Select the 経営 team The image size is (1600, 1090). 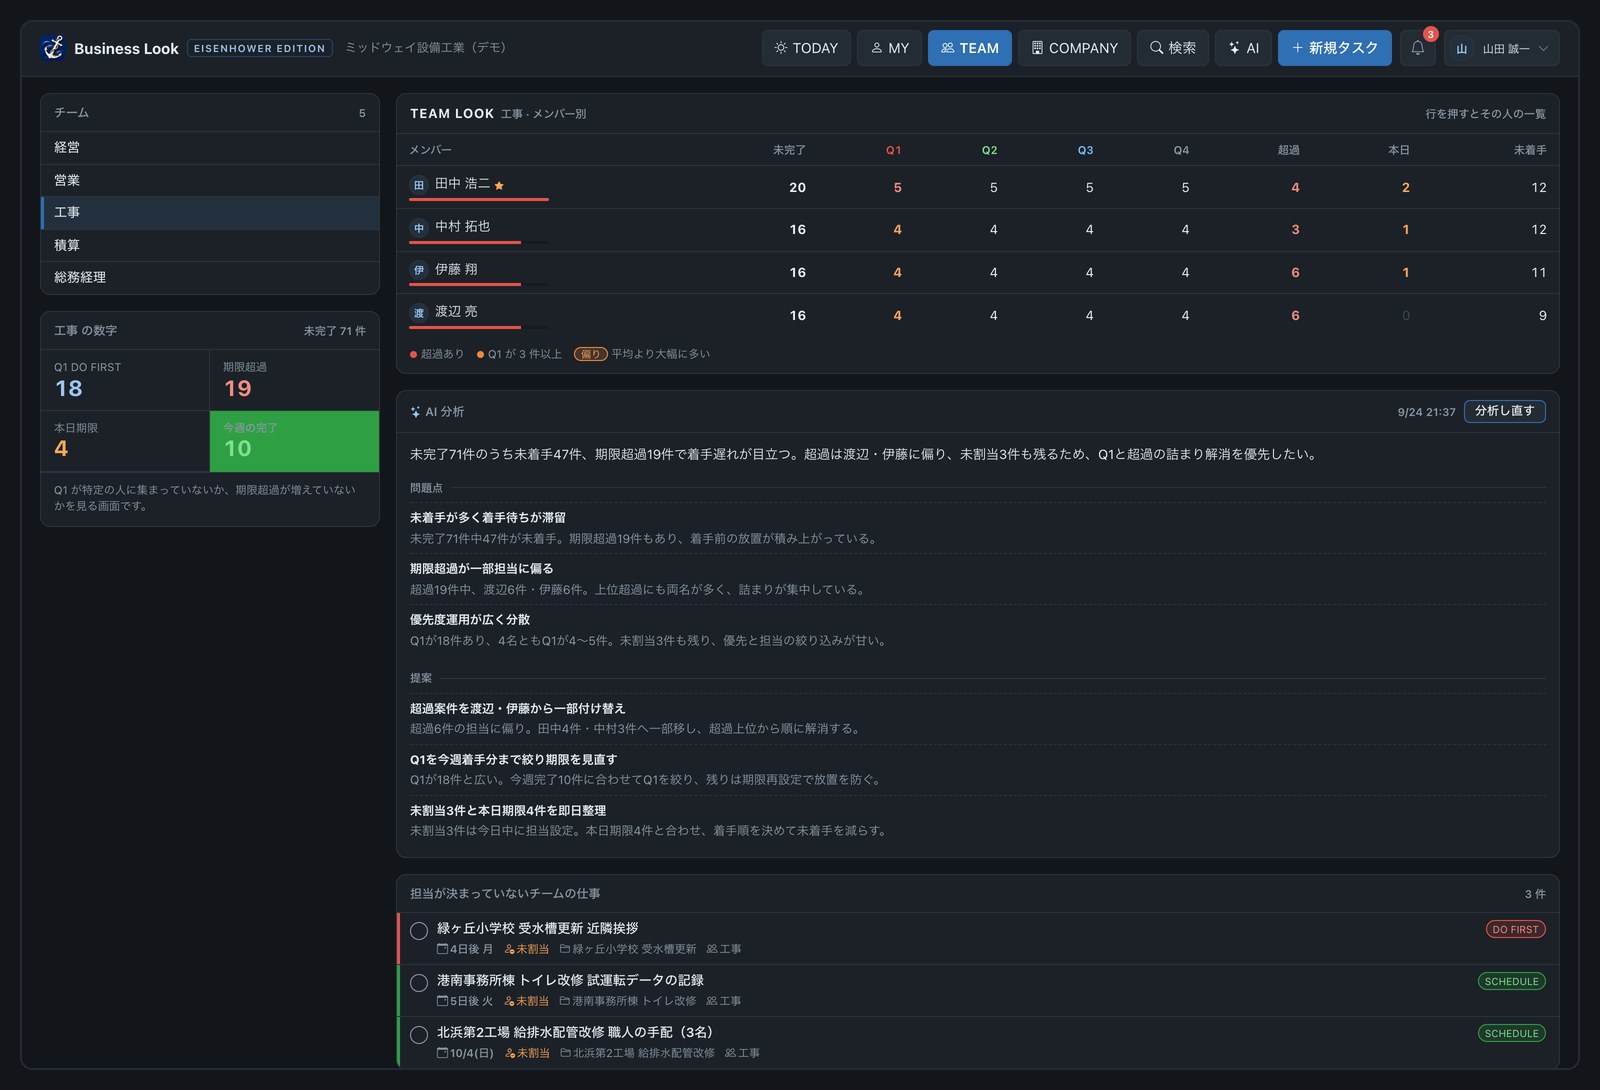(210, 147)
